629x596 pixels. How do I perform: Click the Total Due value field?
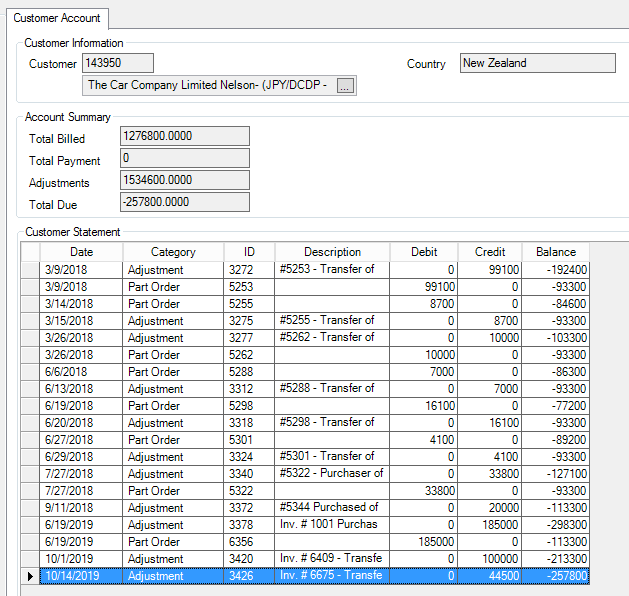185,202
